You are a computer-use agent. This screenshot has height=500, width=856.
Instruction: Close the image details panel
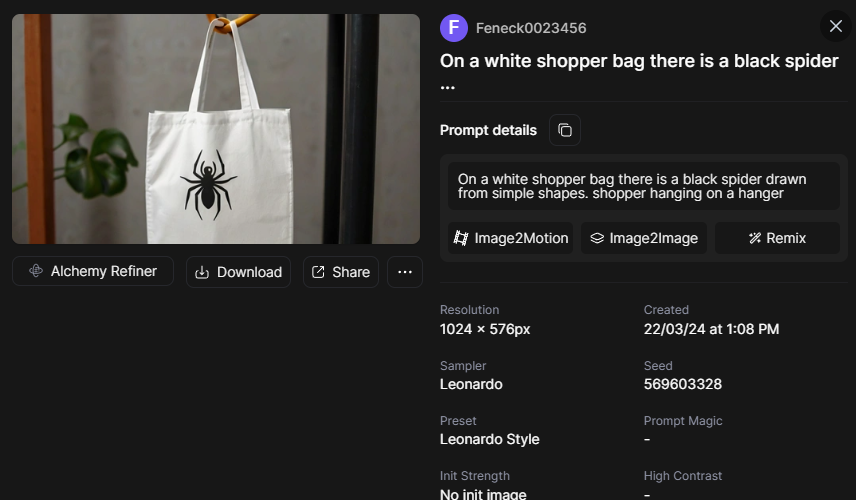(x=835, y=26)
